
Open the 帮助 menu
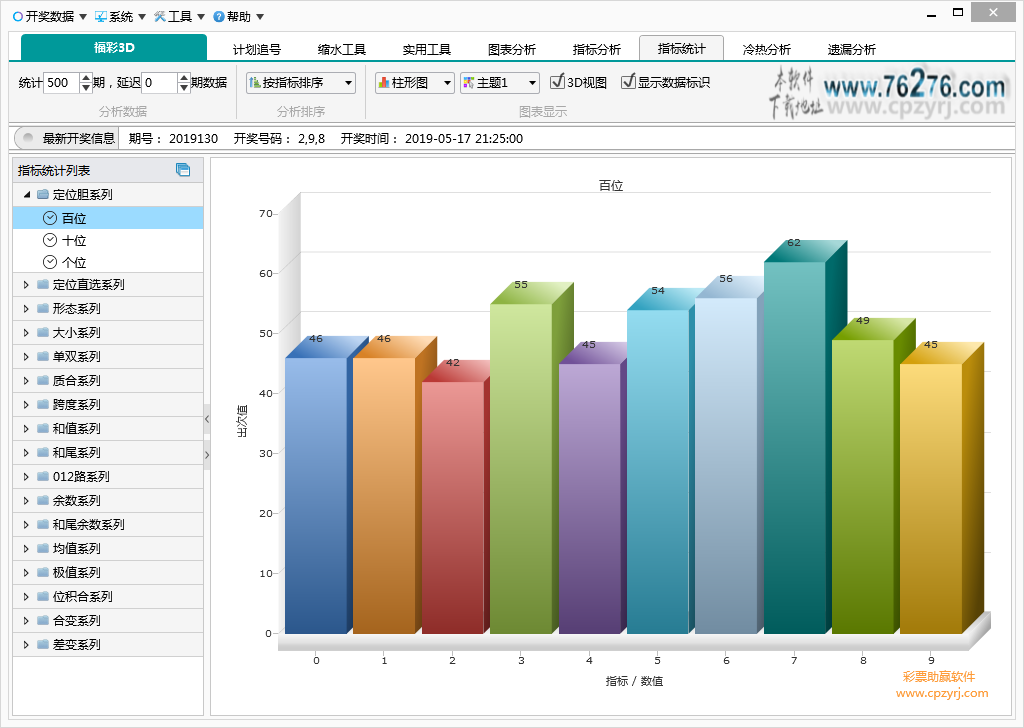238,16
